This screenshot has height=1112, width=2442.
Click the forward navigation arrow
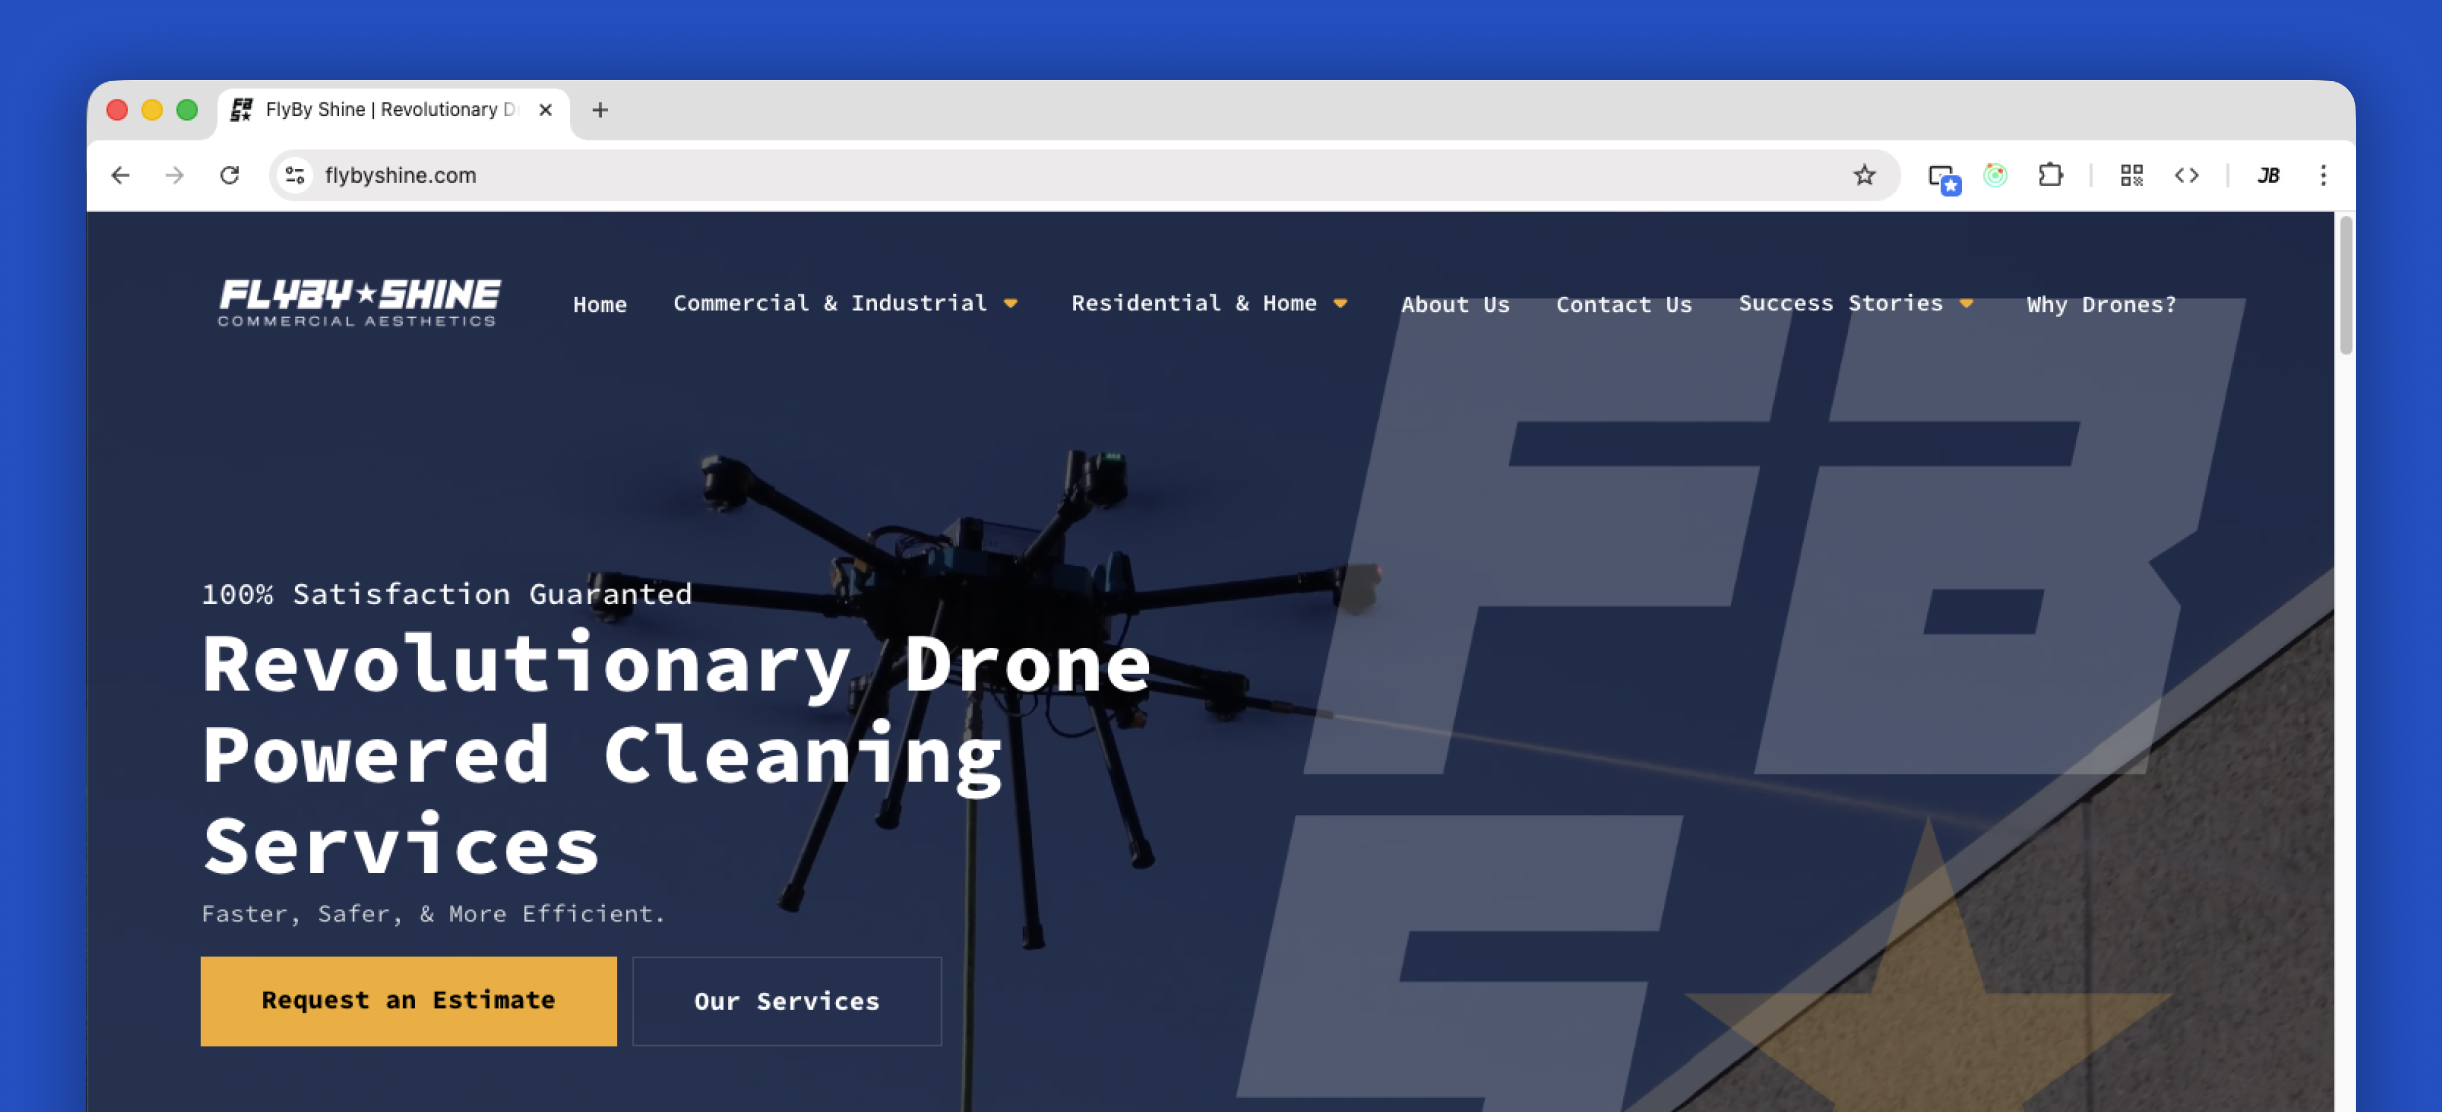(x=175, y=175)
